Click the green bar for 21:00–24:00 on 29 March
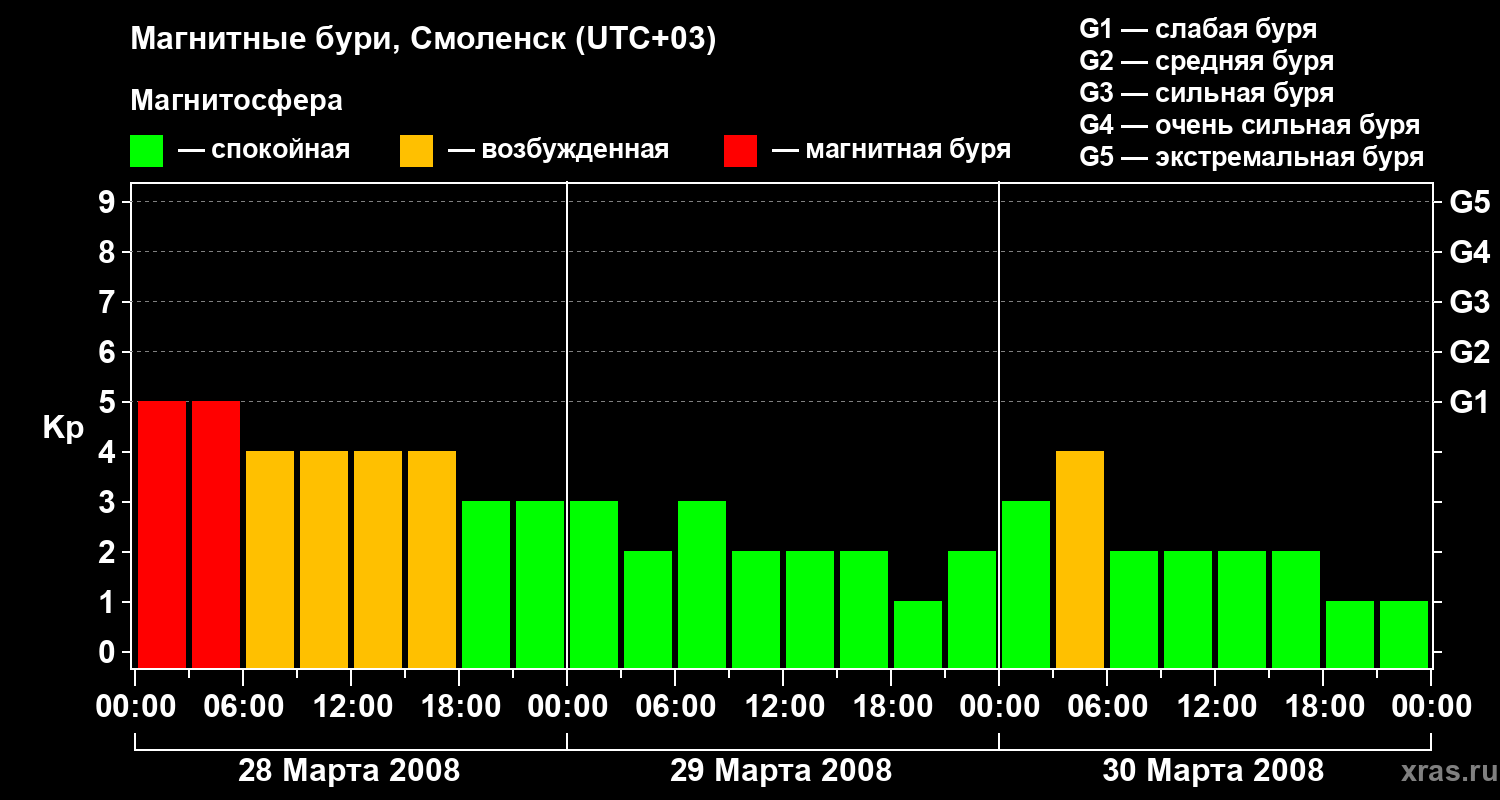1500x800 pixels. click(972, 609)
